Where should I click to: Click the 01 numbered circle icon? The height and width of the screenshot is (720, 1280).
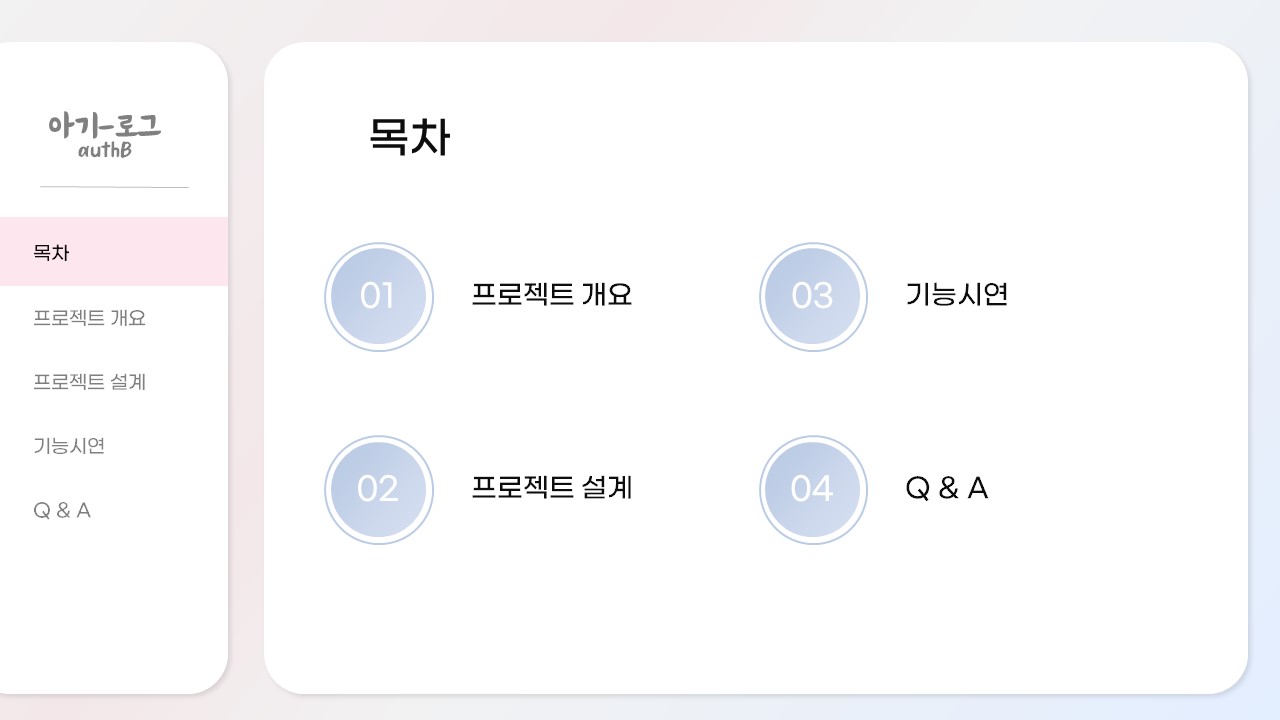[379, 297]
